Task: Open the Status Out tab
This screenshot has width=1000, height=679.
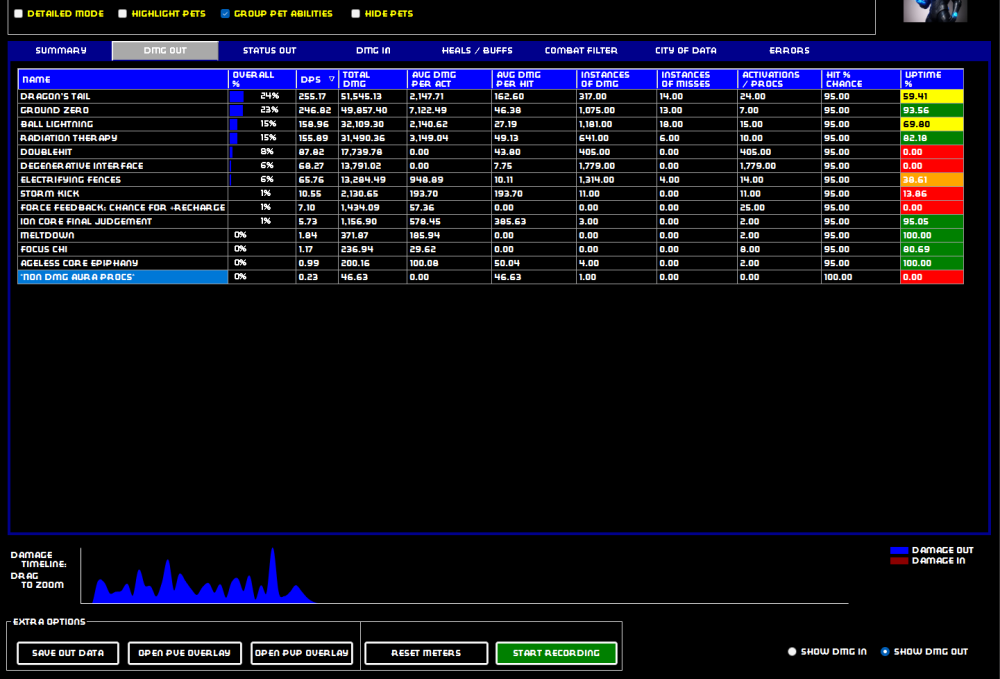Action: pos(269,51)
